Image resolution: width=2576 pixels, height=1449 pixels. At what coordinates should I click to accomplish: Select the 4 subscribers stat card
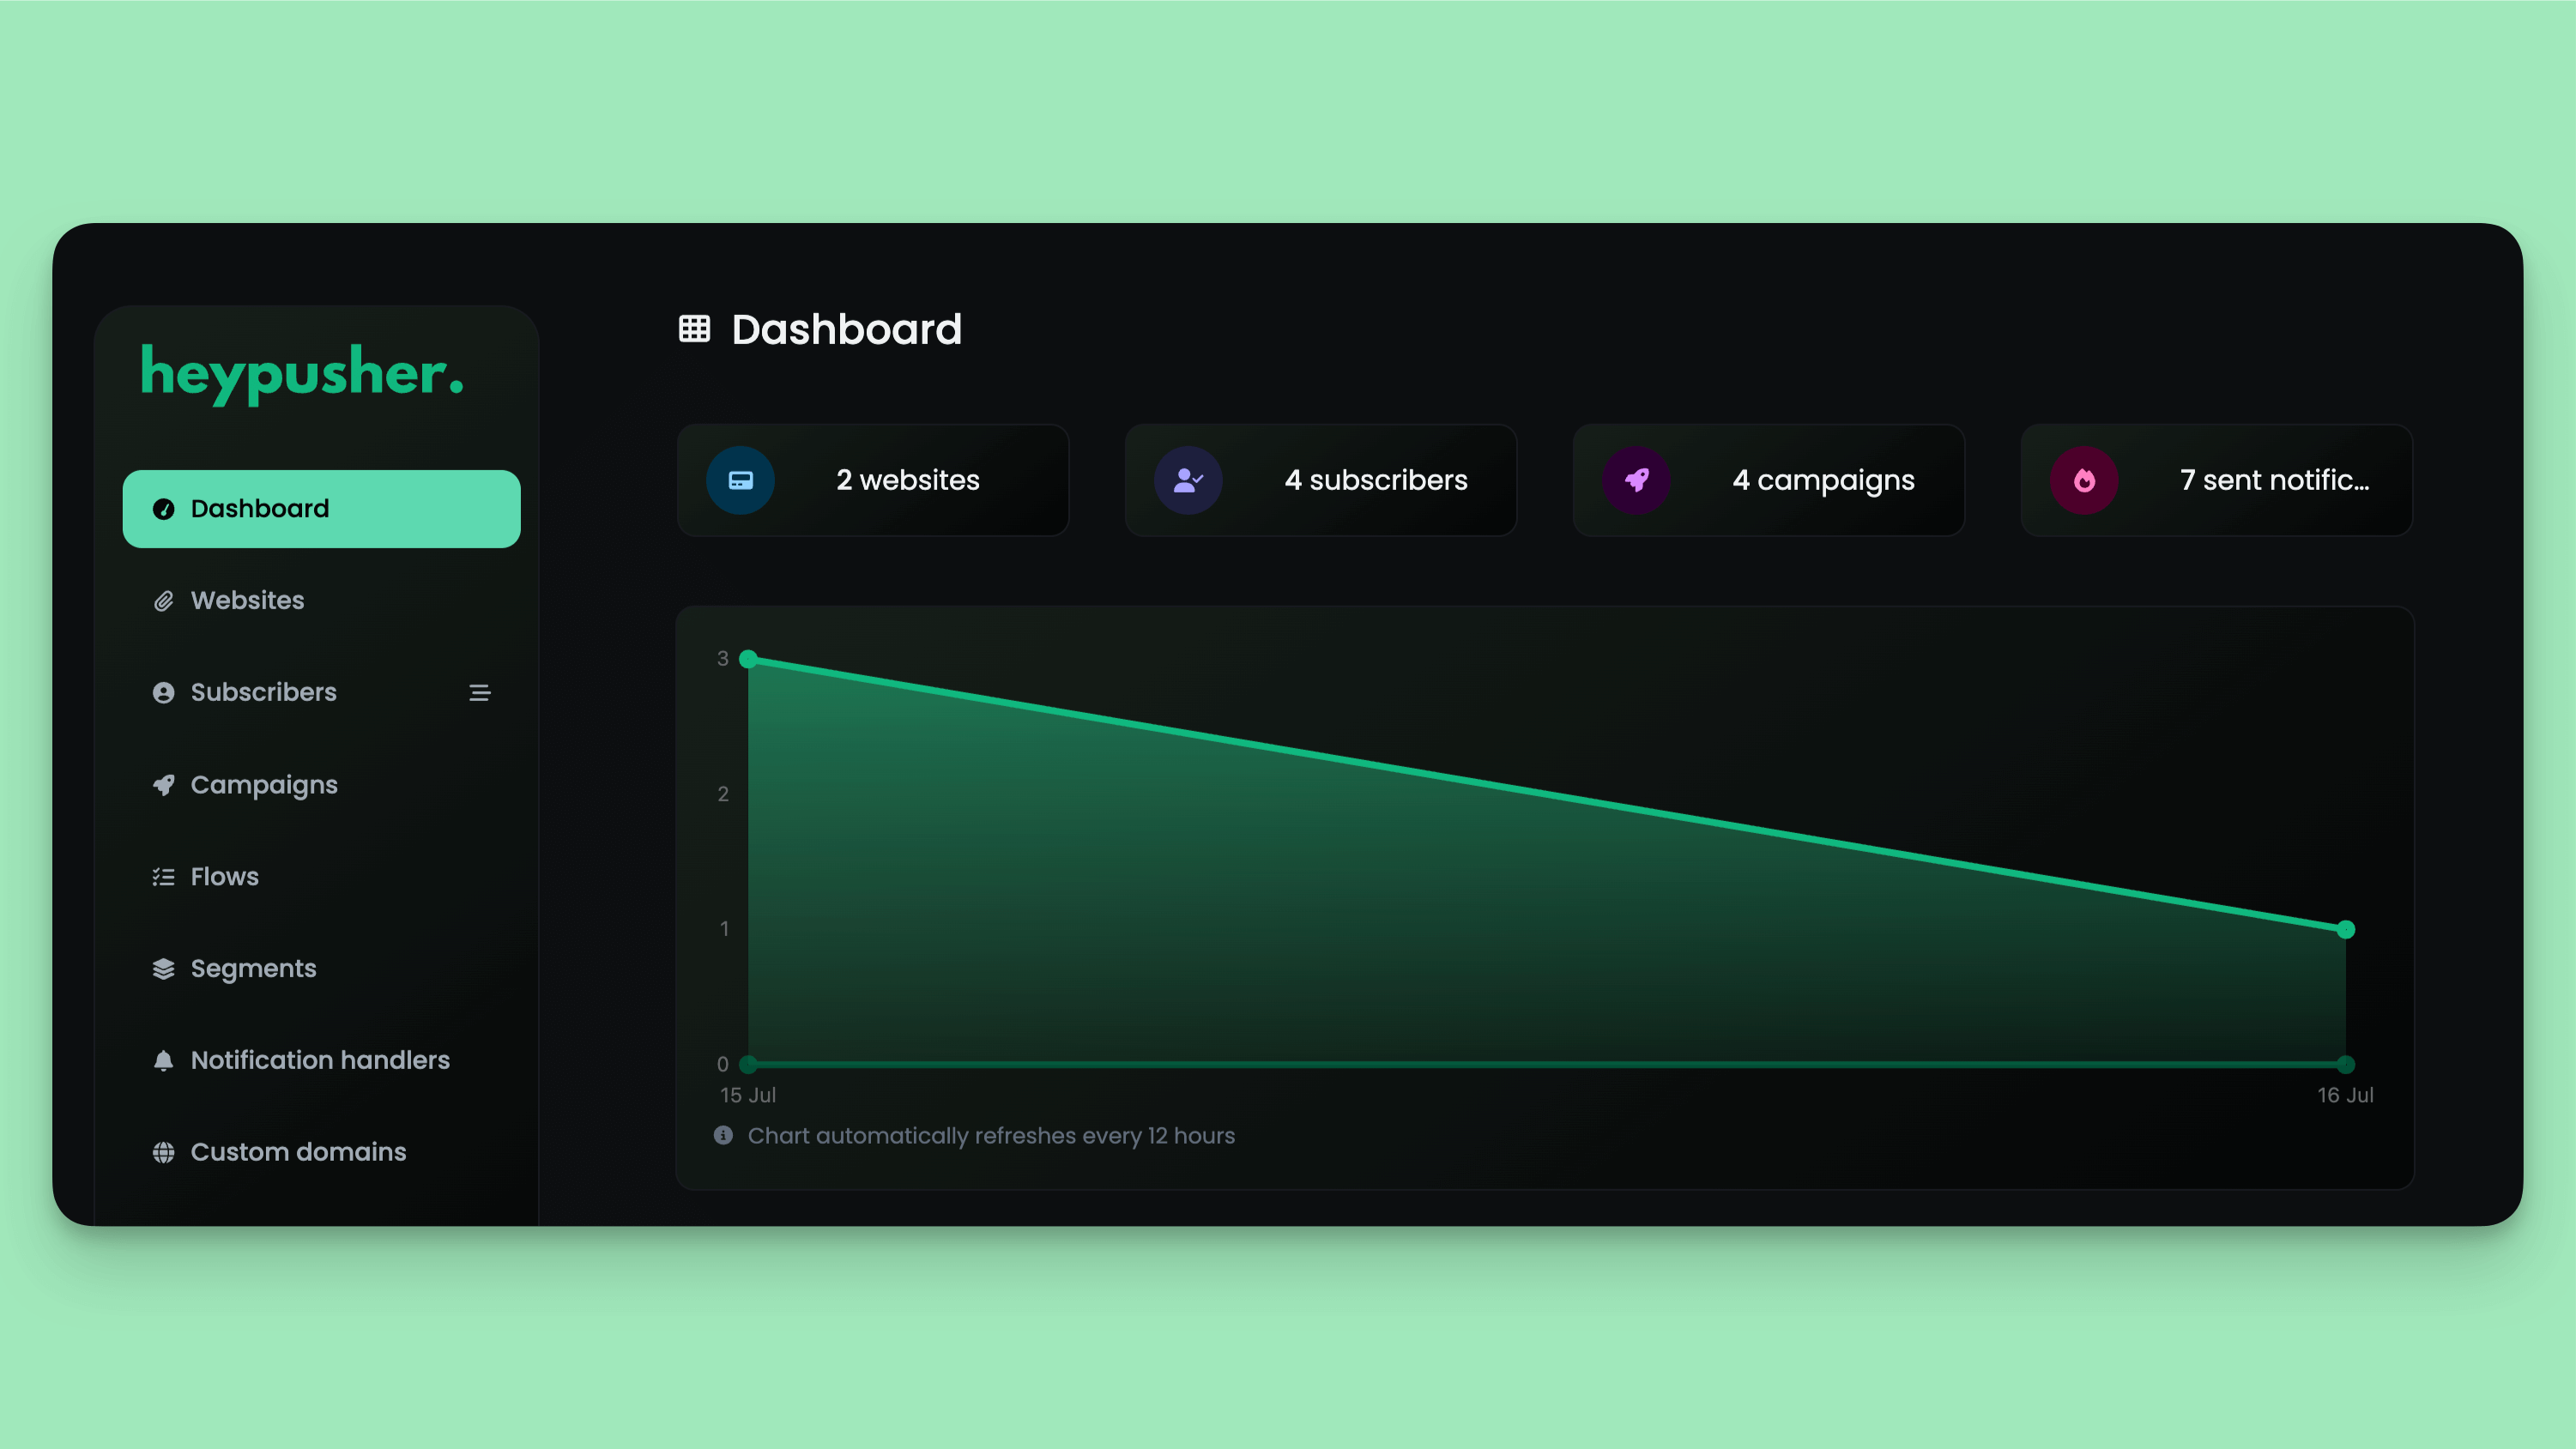[x=1320, y=480]
